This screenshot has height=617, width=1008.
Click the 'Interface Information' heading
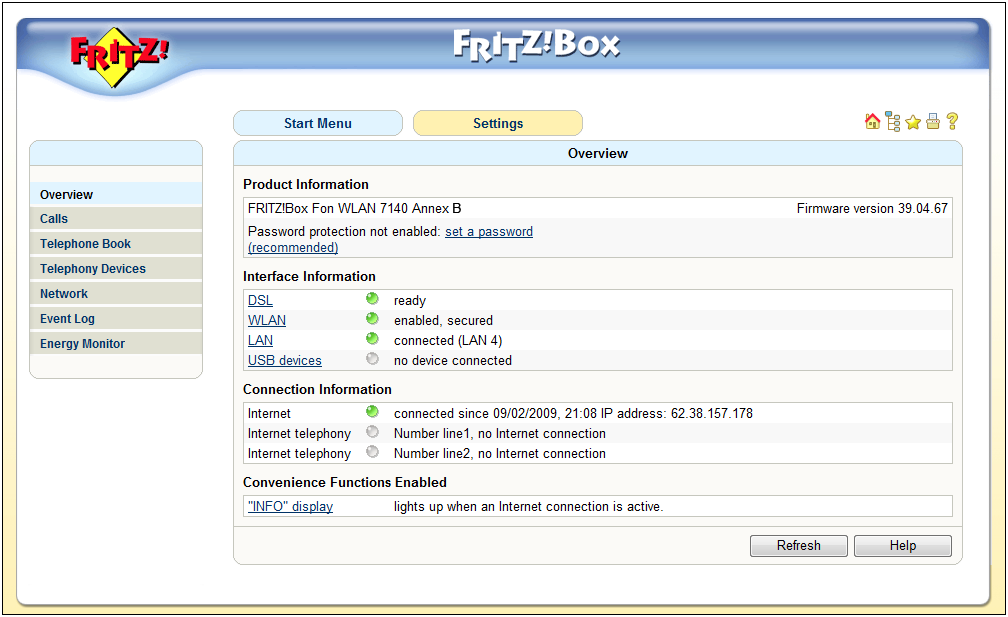[309, 276]
